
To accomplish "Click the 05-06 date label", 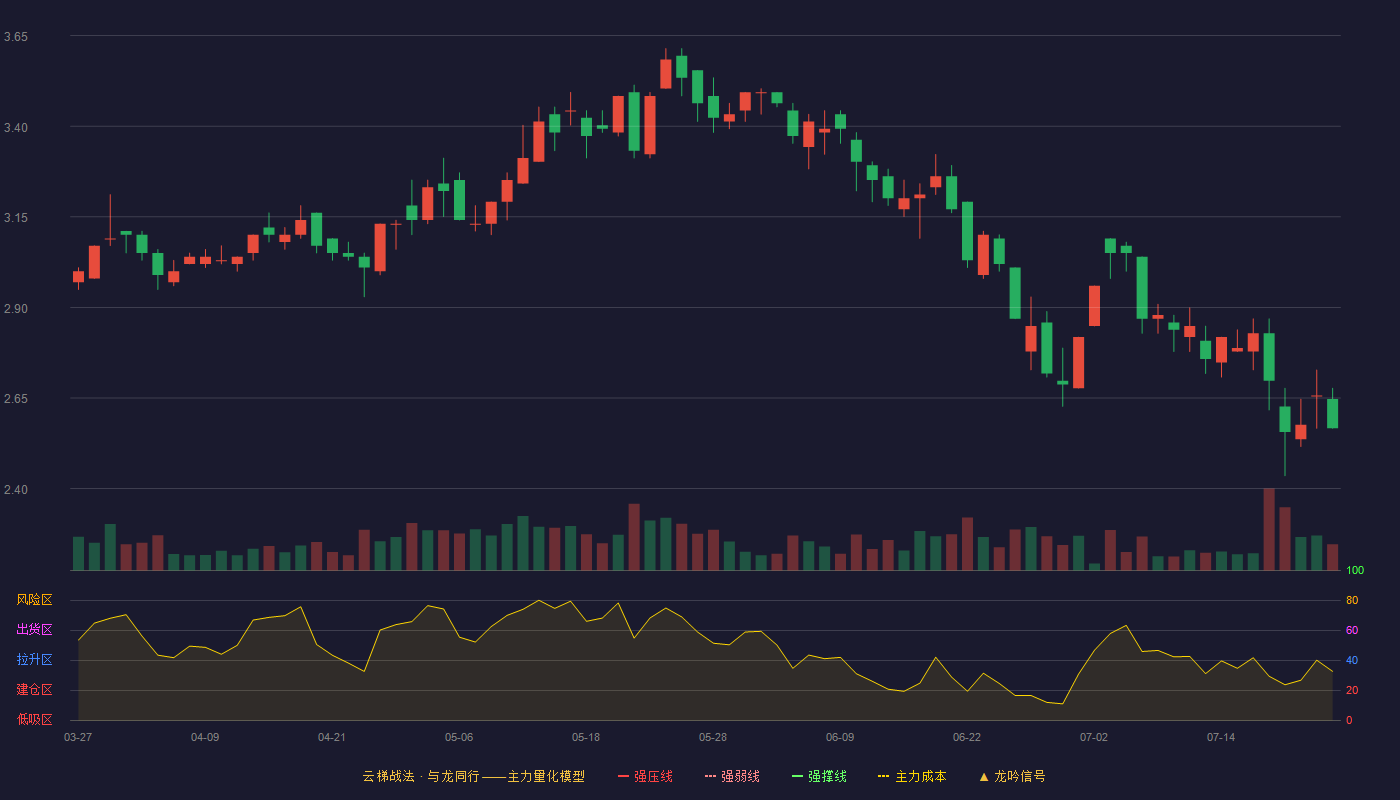I will 459,737.
